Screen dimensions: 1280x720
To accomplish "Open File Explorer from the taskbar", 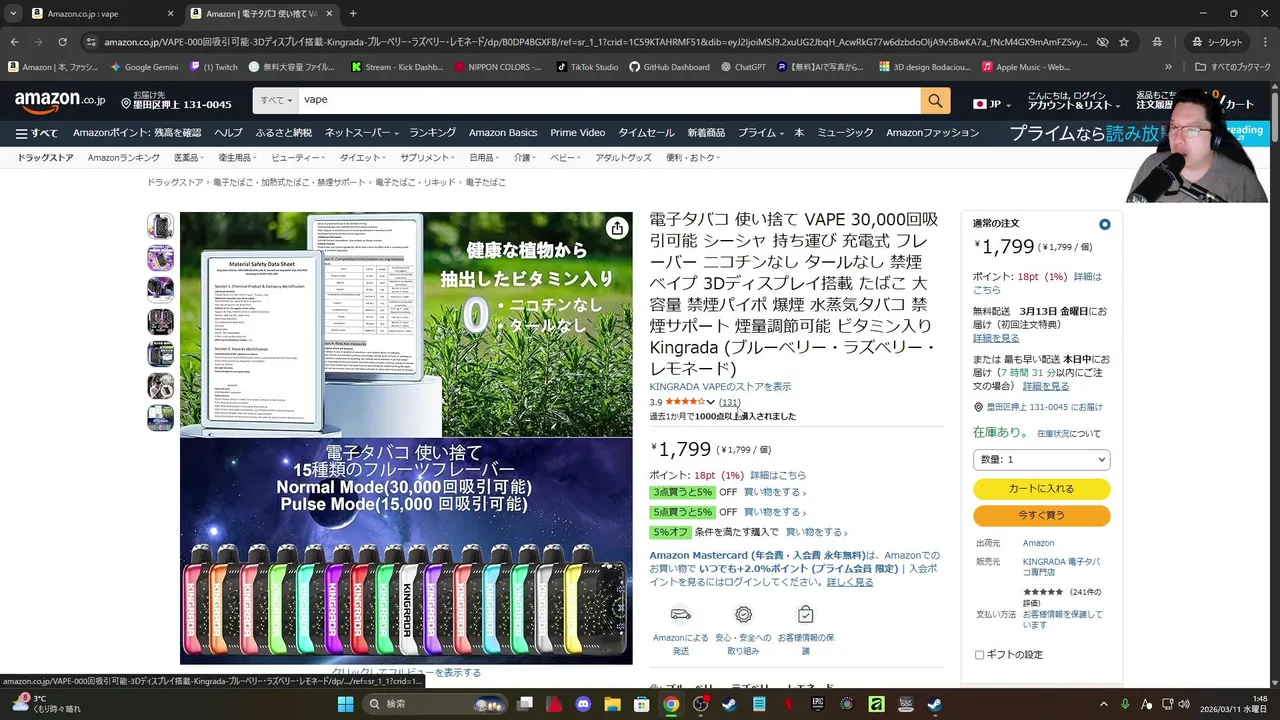I will pyautogui.click(x=612, y=704).
